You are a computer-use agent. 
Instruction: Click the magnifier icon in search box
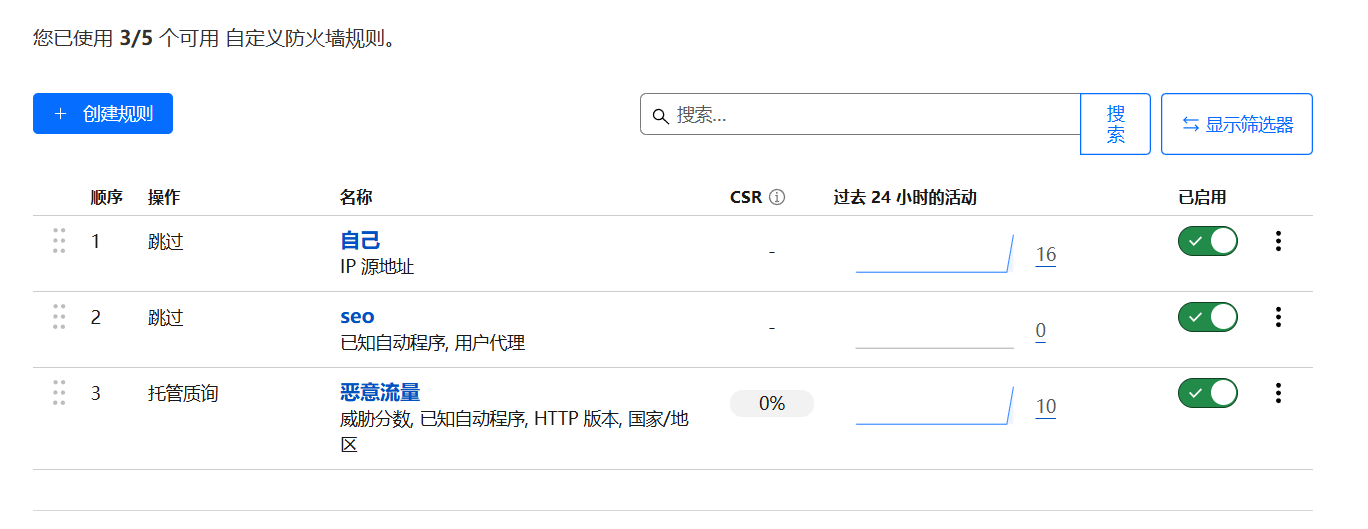pyautogui.click(x=660, y=115)
